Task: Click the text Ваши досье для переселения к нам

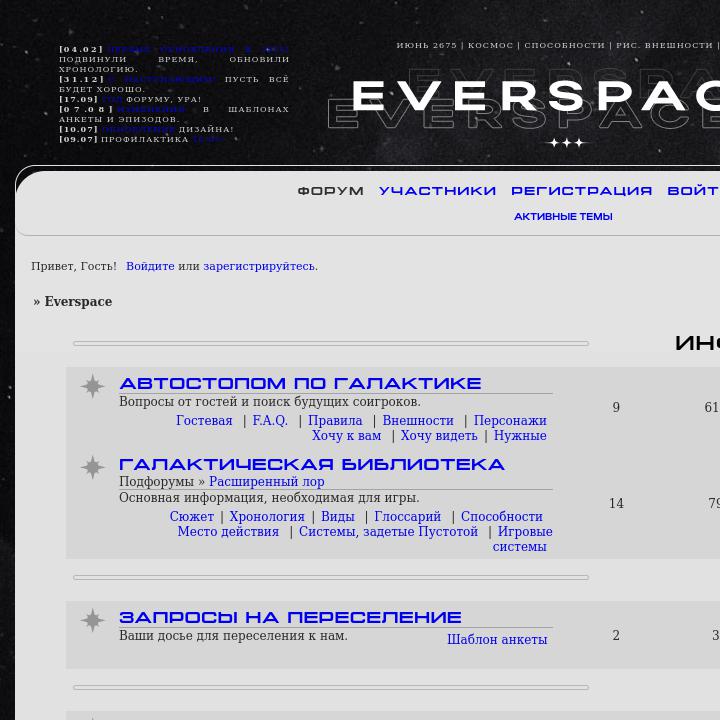Action: click(233, 636)
